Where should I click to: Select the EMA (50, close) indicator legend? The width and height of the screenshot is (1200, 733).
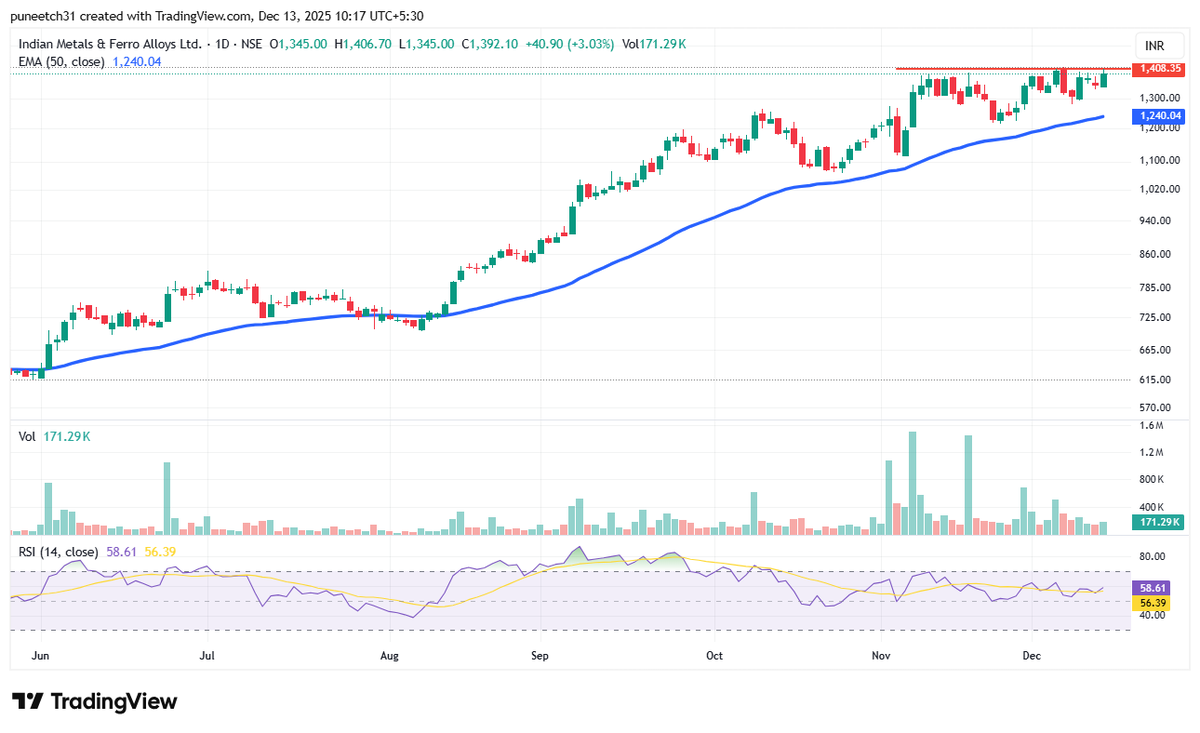(62, 61)
